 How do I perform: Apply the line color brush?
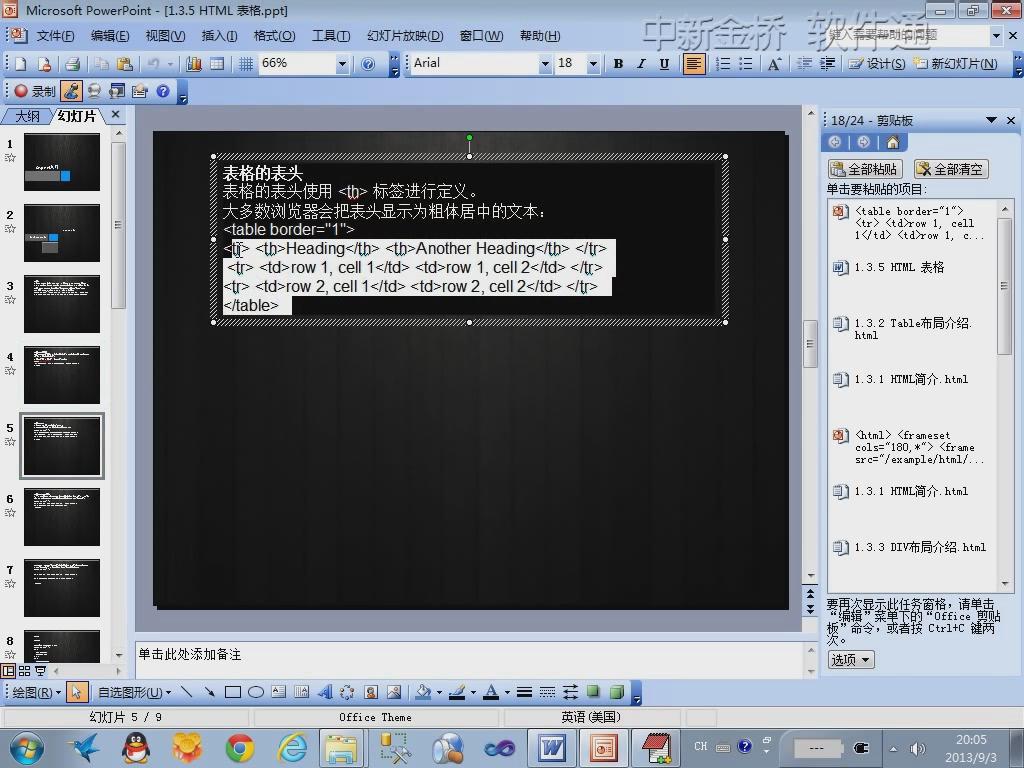[x=457, y=692]
